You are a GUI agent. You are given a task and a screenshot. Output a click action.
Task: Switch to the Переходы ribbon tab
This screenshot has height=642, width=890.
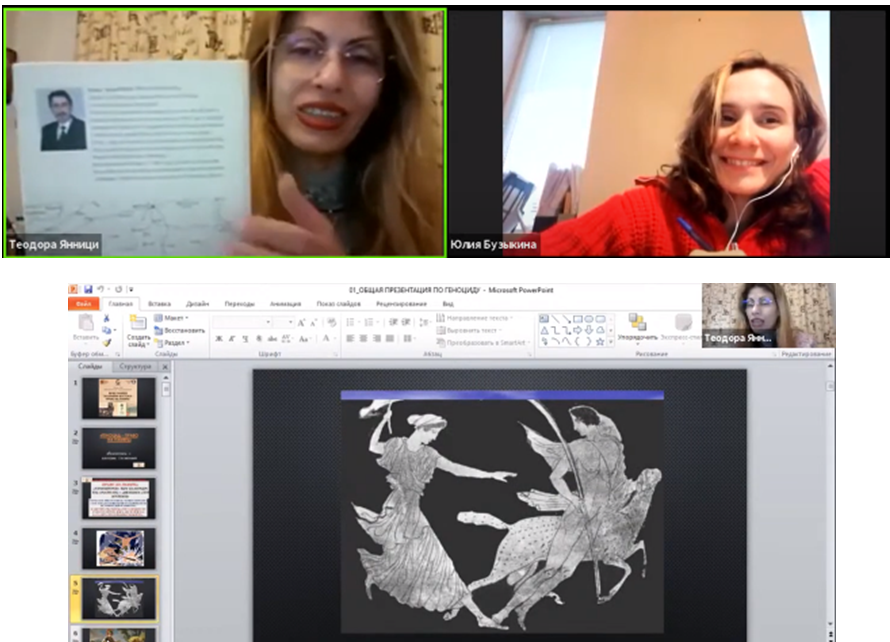click(x=239, y=304)
